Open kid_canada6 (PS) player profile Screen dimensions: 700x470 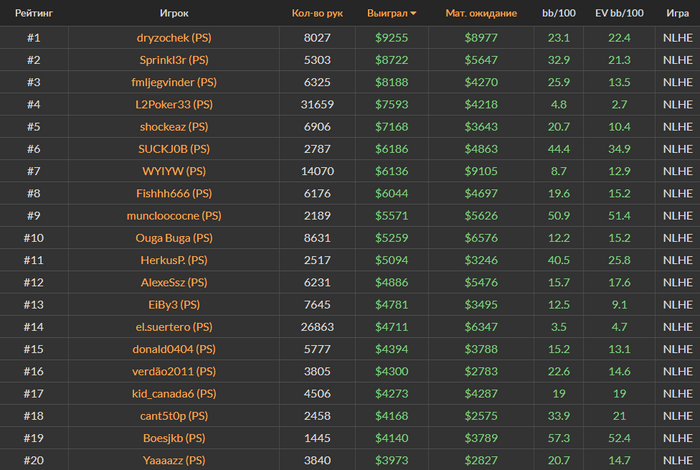[x=174, y=394]
